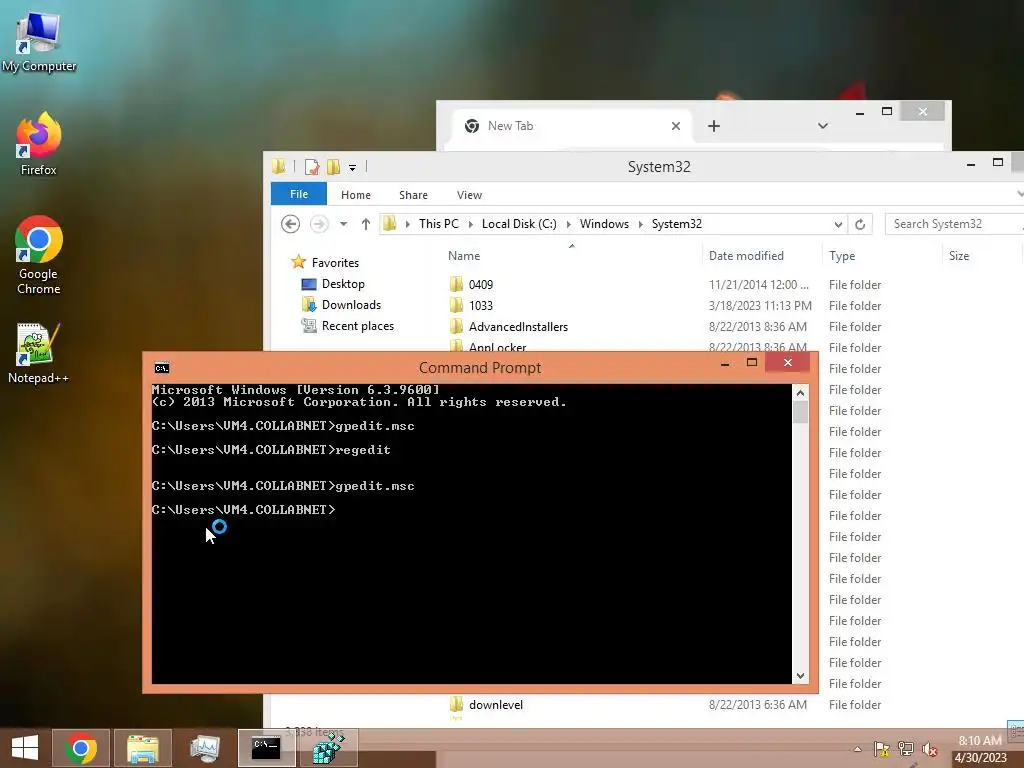Click Windows in the address breadcrumb

click(604, 224)
